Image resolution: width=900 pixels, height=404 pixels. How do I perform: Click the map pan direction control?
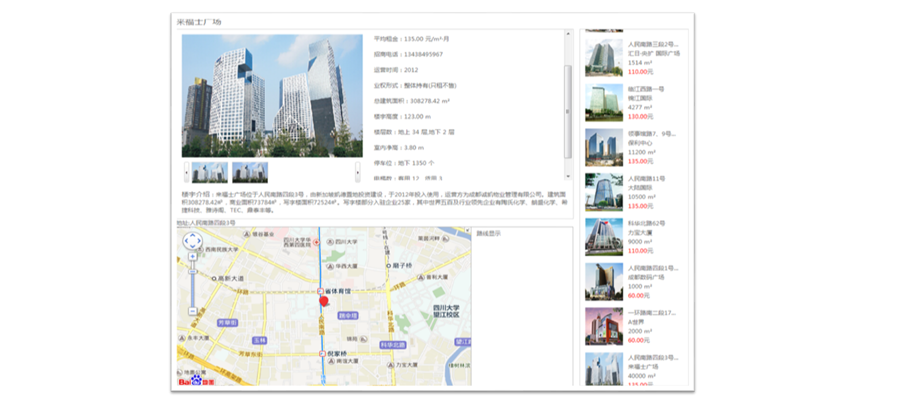pos(192,240)
